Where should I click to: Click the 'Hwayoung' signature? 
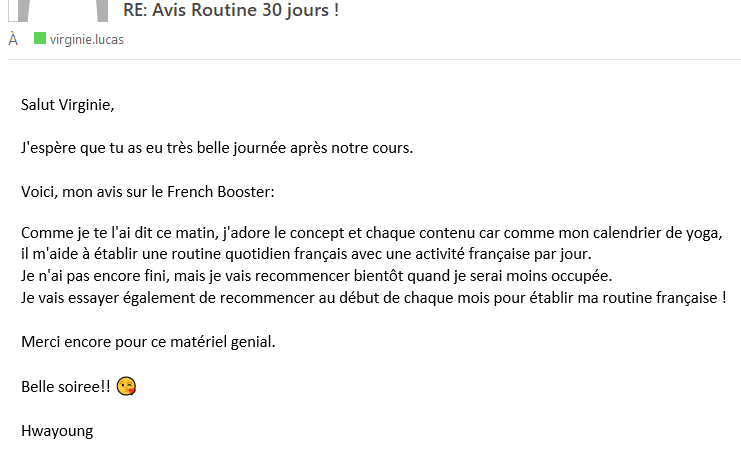pos(56,431)
